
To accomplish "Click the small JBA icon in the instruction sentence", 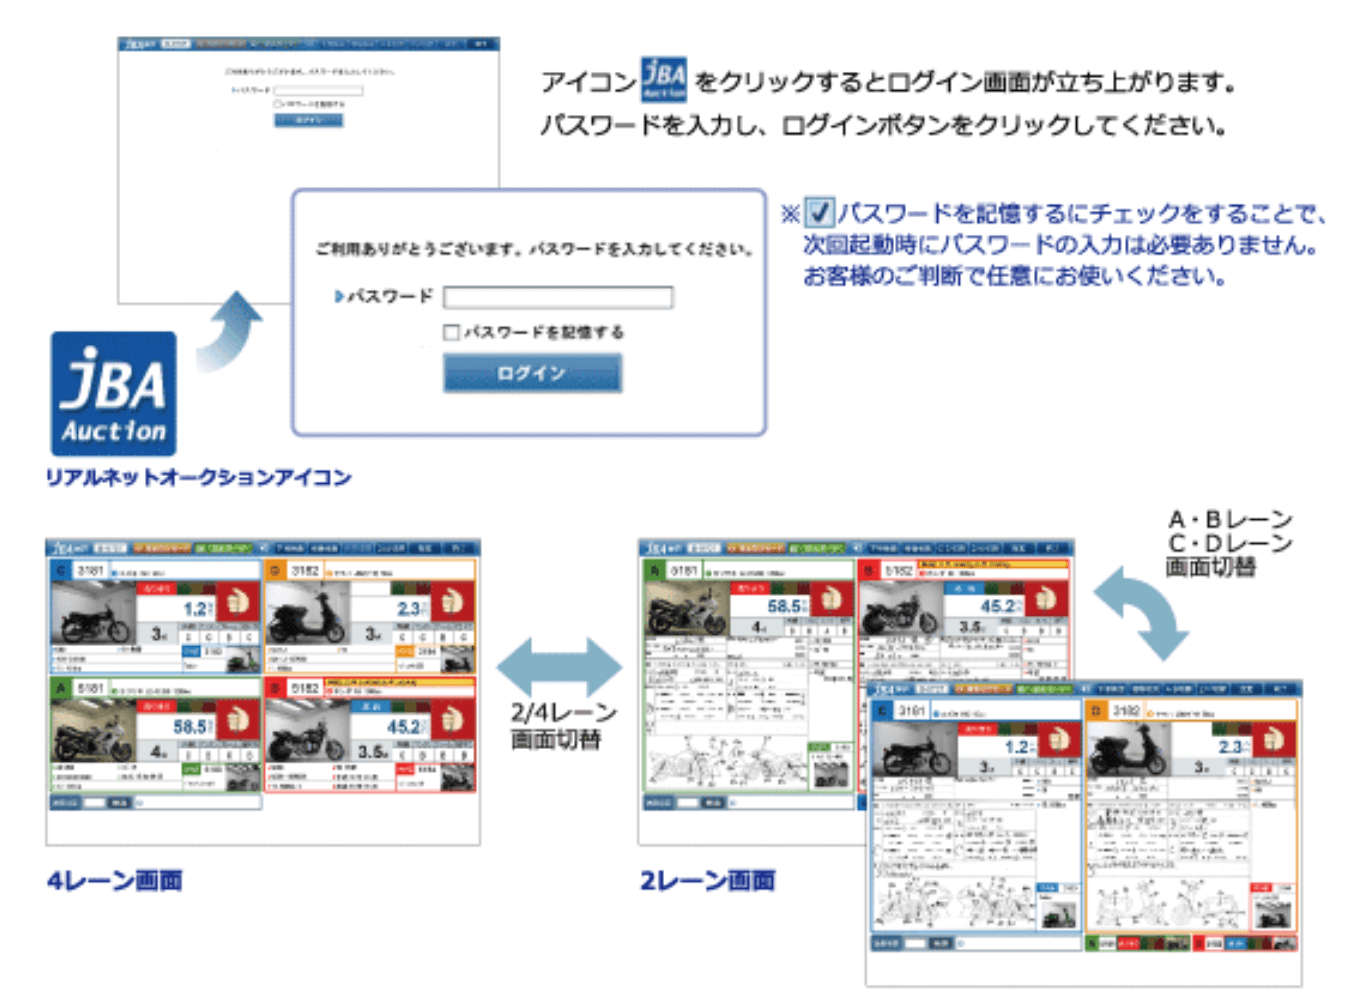I will coord(664,79).
